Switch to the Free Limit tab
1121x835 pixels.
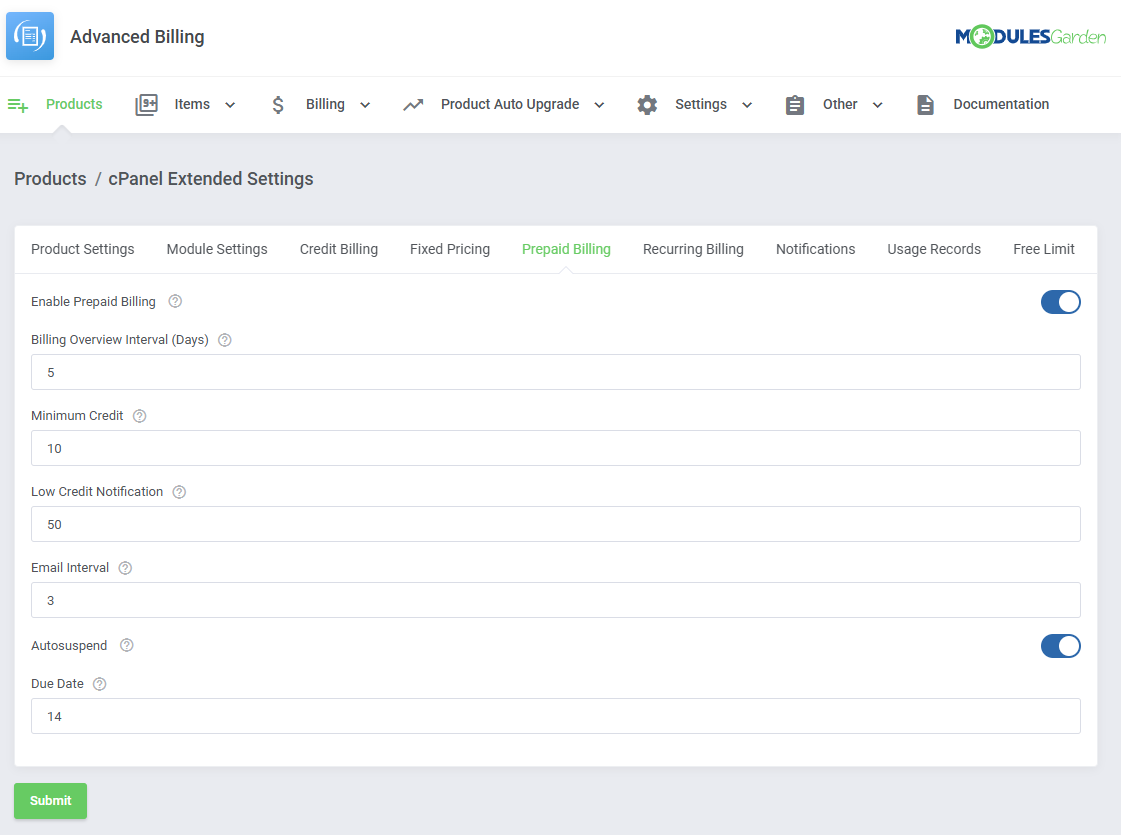click(x=1043, y=249)
